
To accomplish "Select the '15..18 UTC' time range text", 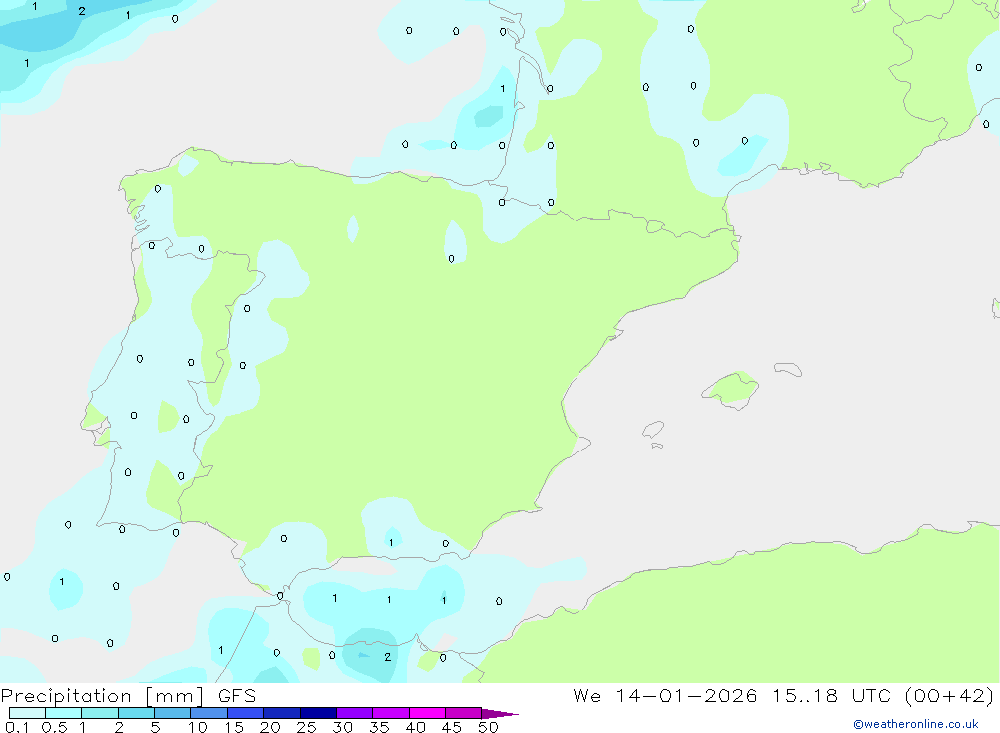I will (x=831, y=695).
